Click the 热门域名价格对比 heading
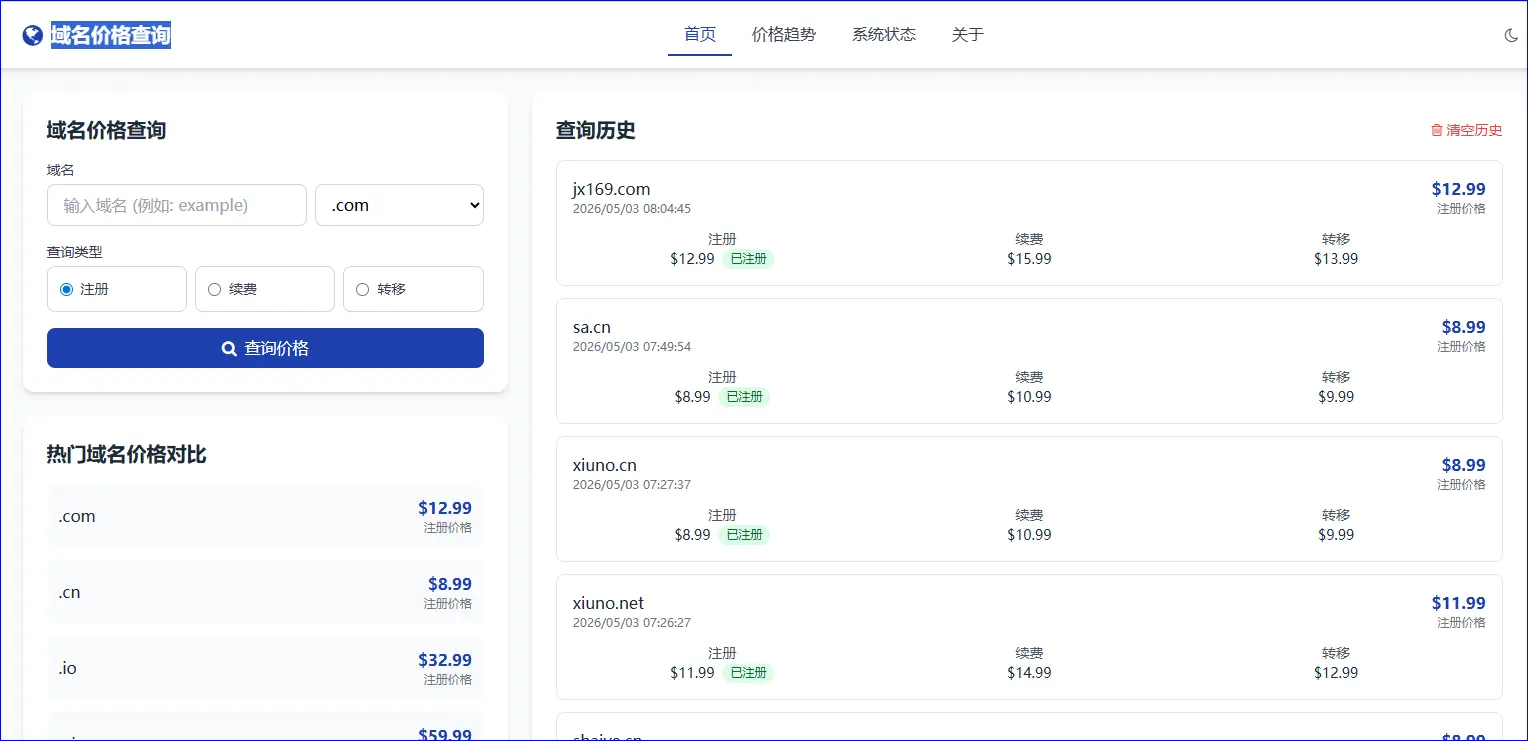This screenshot has width=1528, height=741. [x=126, y=455]
